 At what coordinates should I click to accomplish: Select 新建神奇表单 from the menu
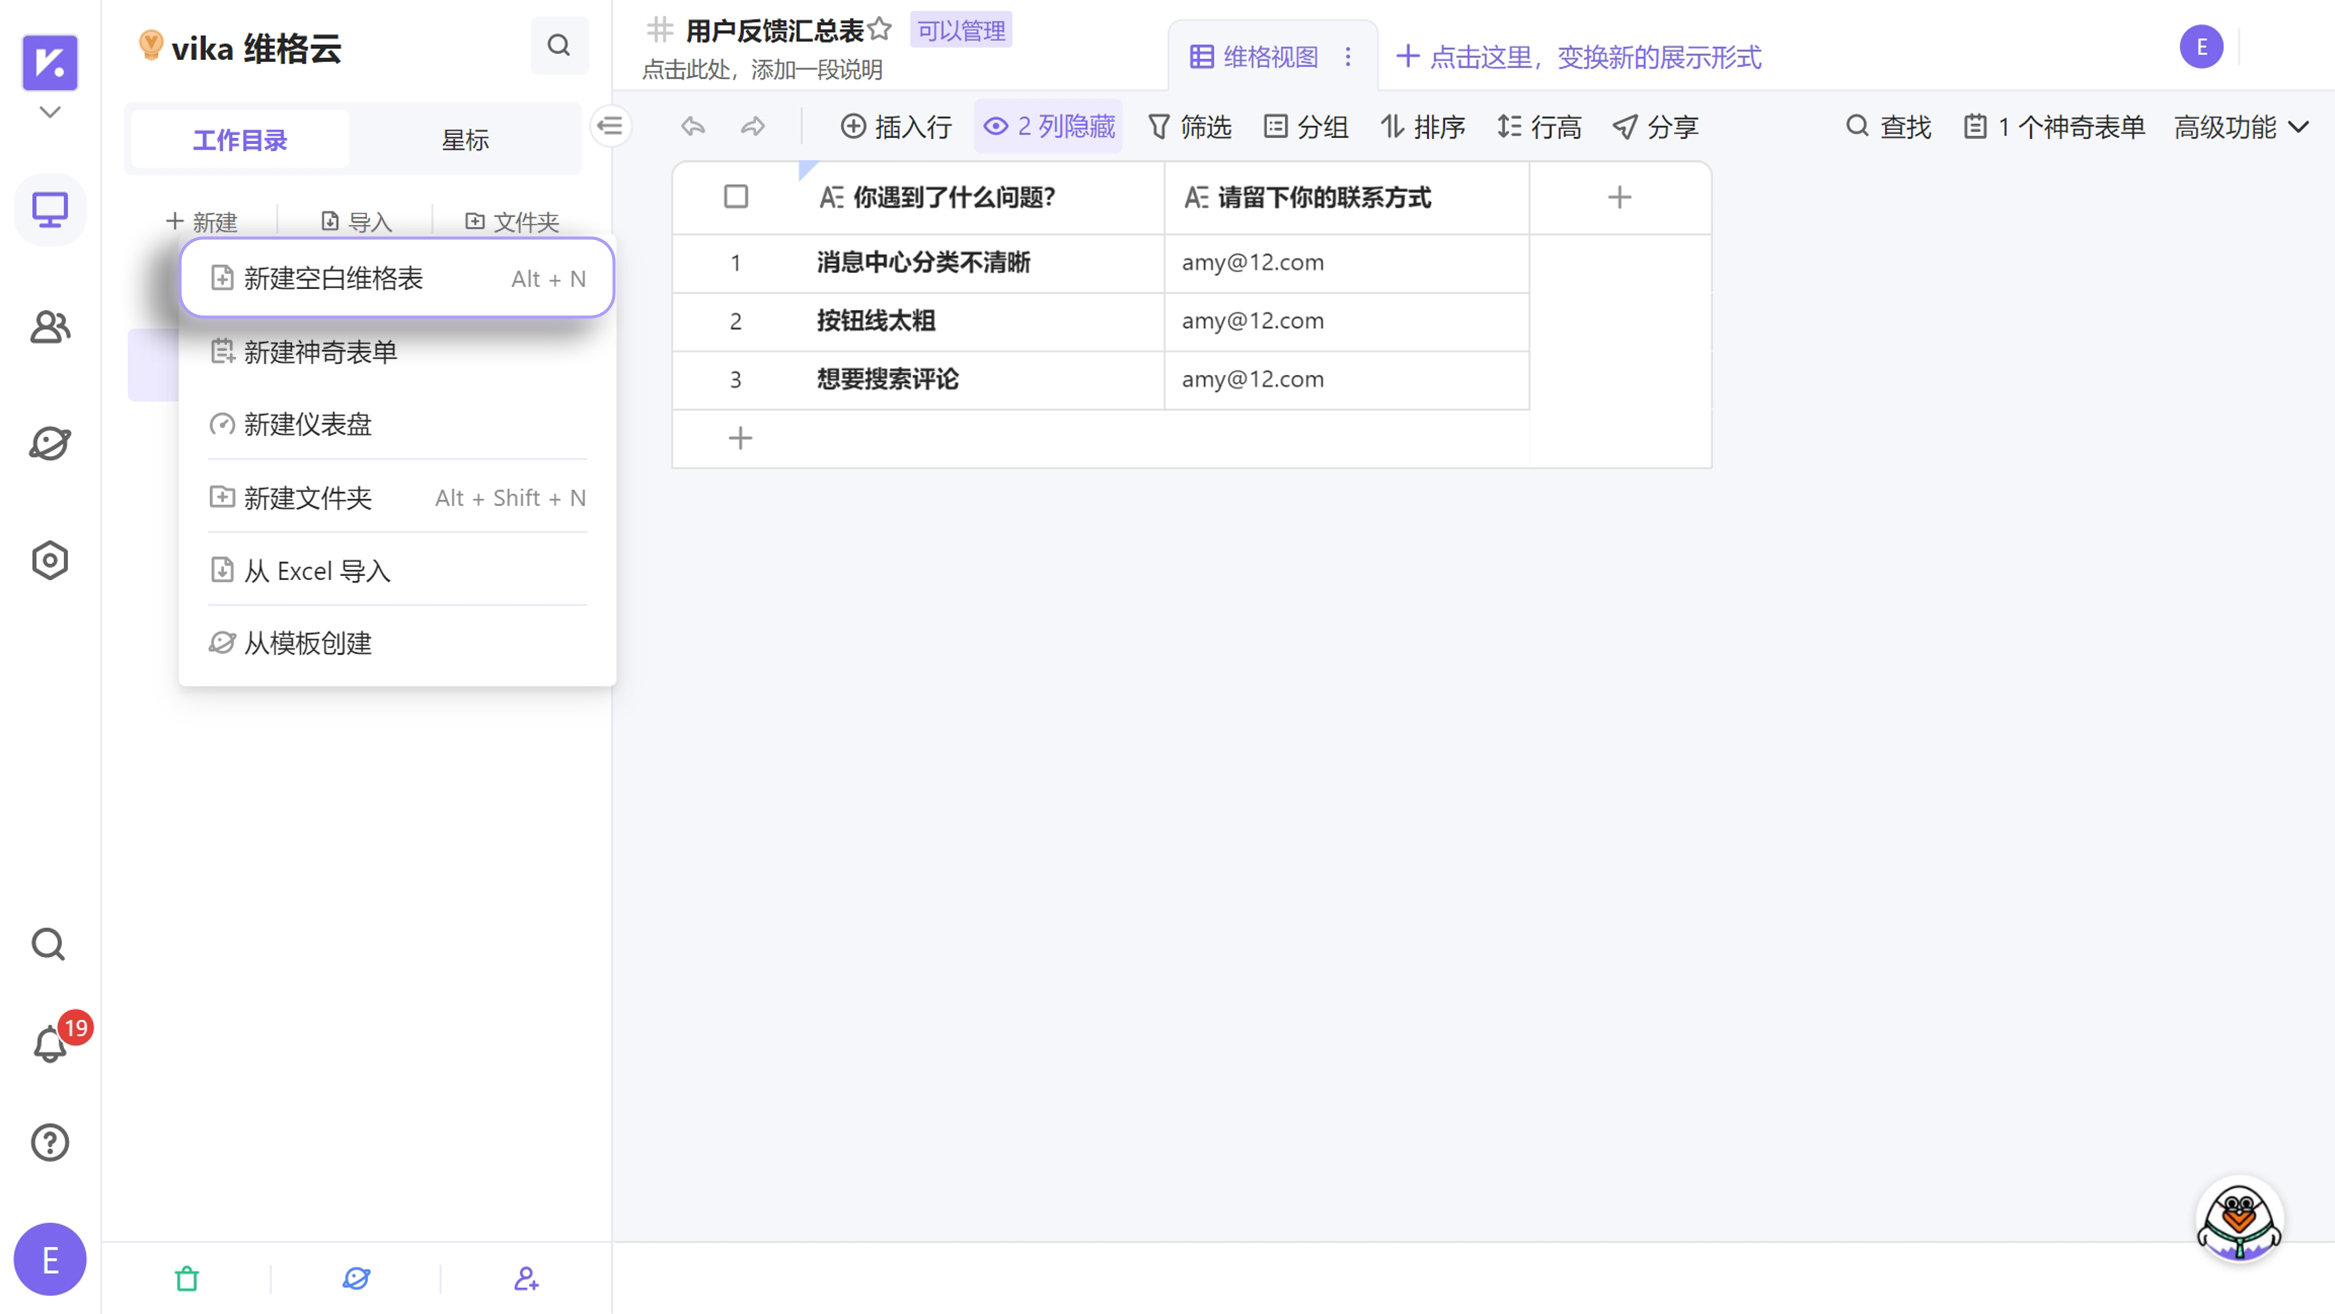click(x=320, y=352)
